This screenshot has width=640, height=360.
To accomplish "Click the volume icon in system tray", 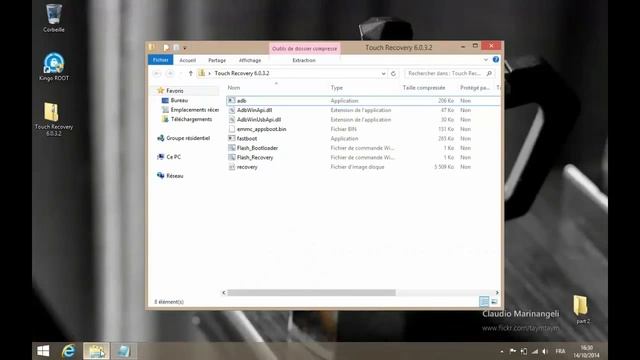I will pyautogui.click(x=545, y=351).
